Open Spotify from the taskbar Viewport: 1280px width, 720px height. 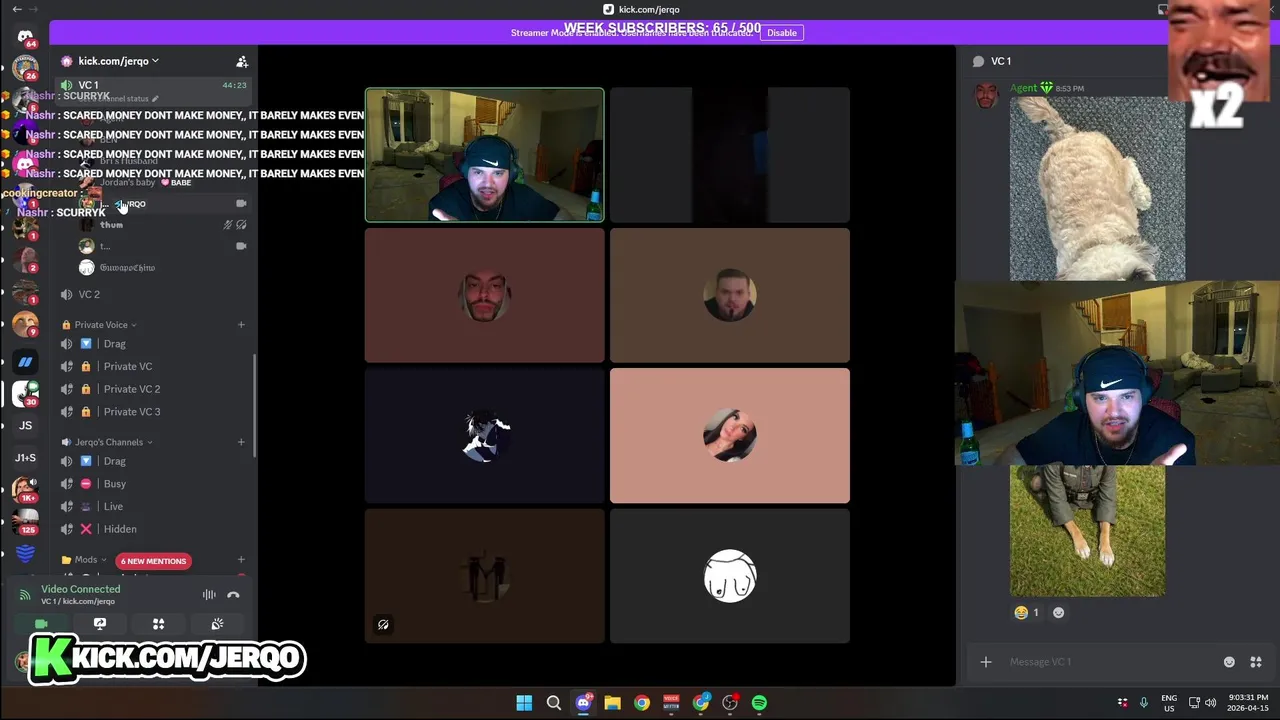[x=759, y=703]
